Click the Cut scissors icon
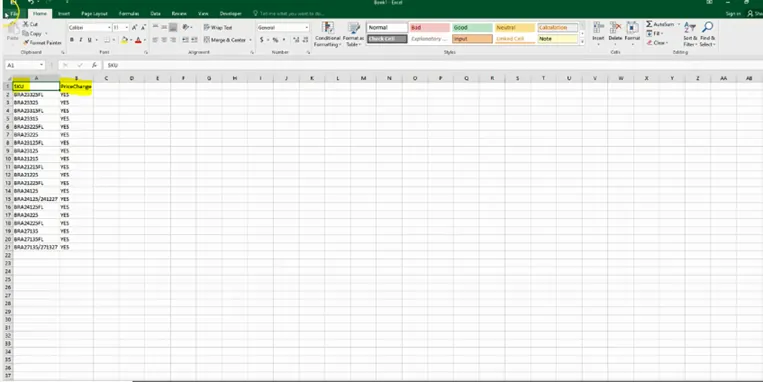Viewport: 763px width, 382px height. point(26,24)
